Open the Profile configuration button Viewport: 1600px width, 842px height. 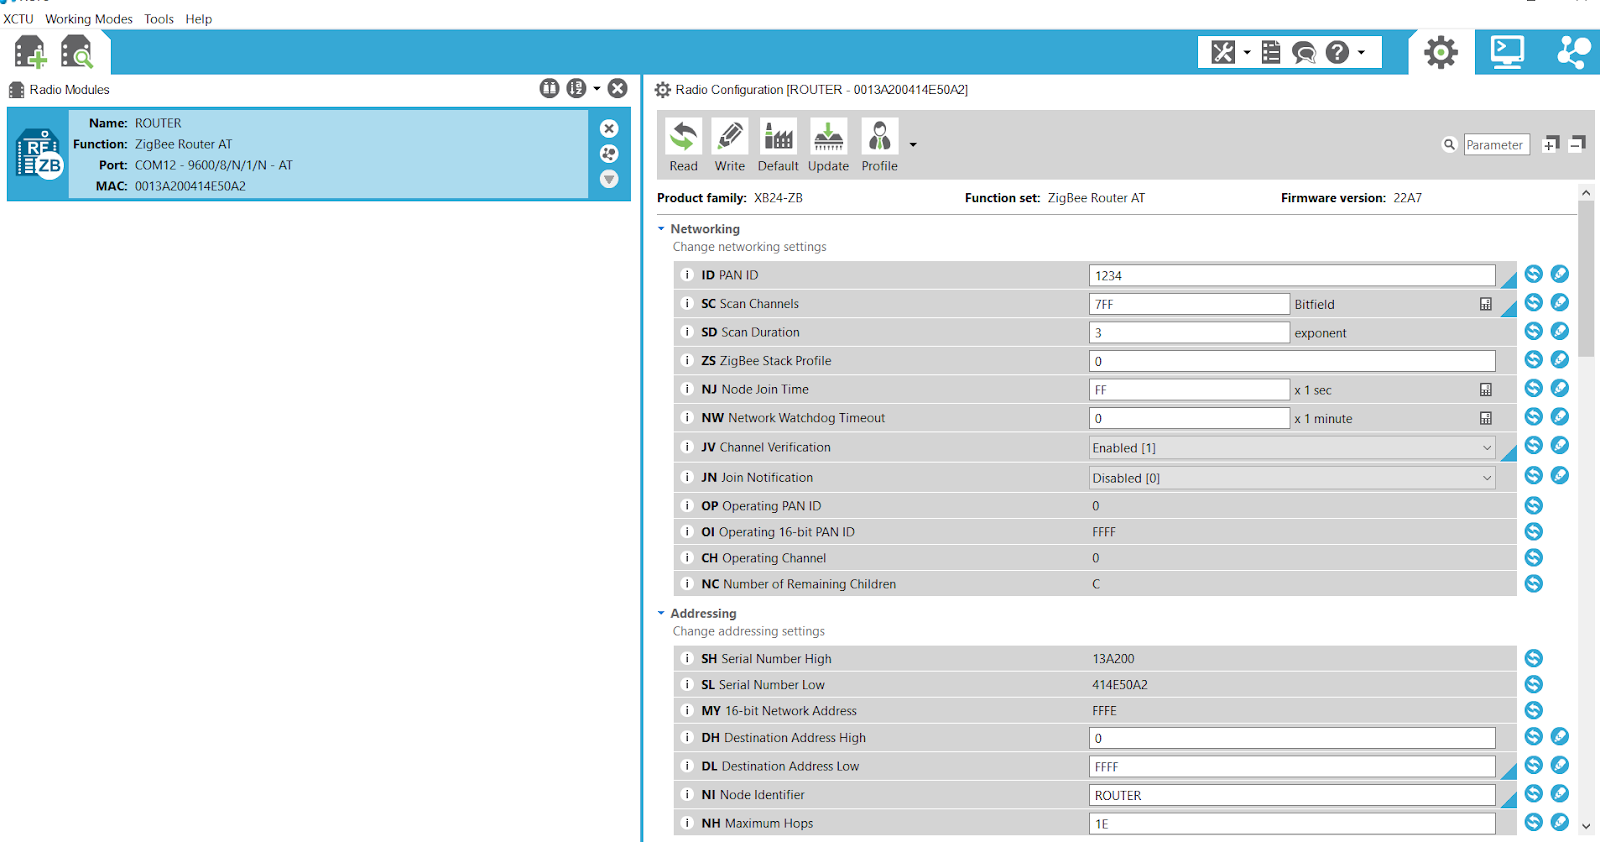880,146
